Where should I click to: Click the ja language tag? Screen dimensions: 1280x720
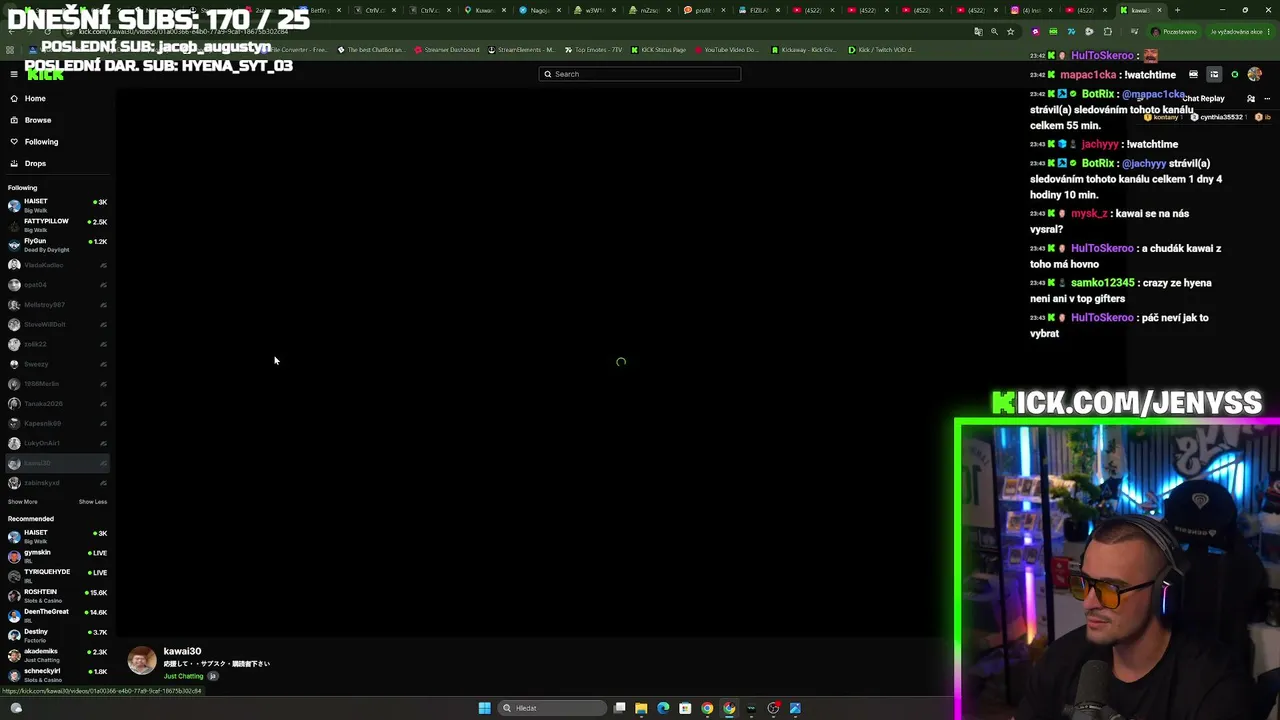(x=212, y=676)
